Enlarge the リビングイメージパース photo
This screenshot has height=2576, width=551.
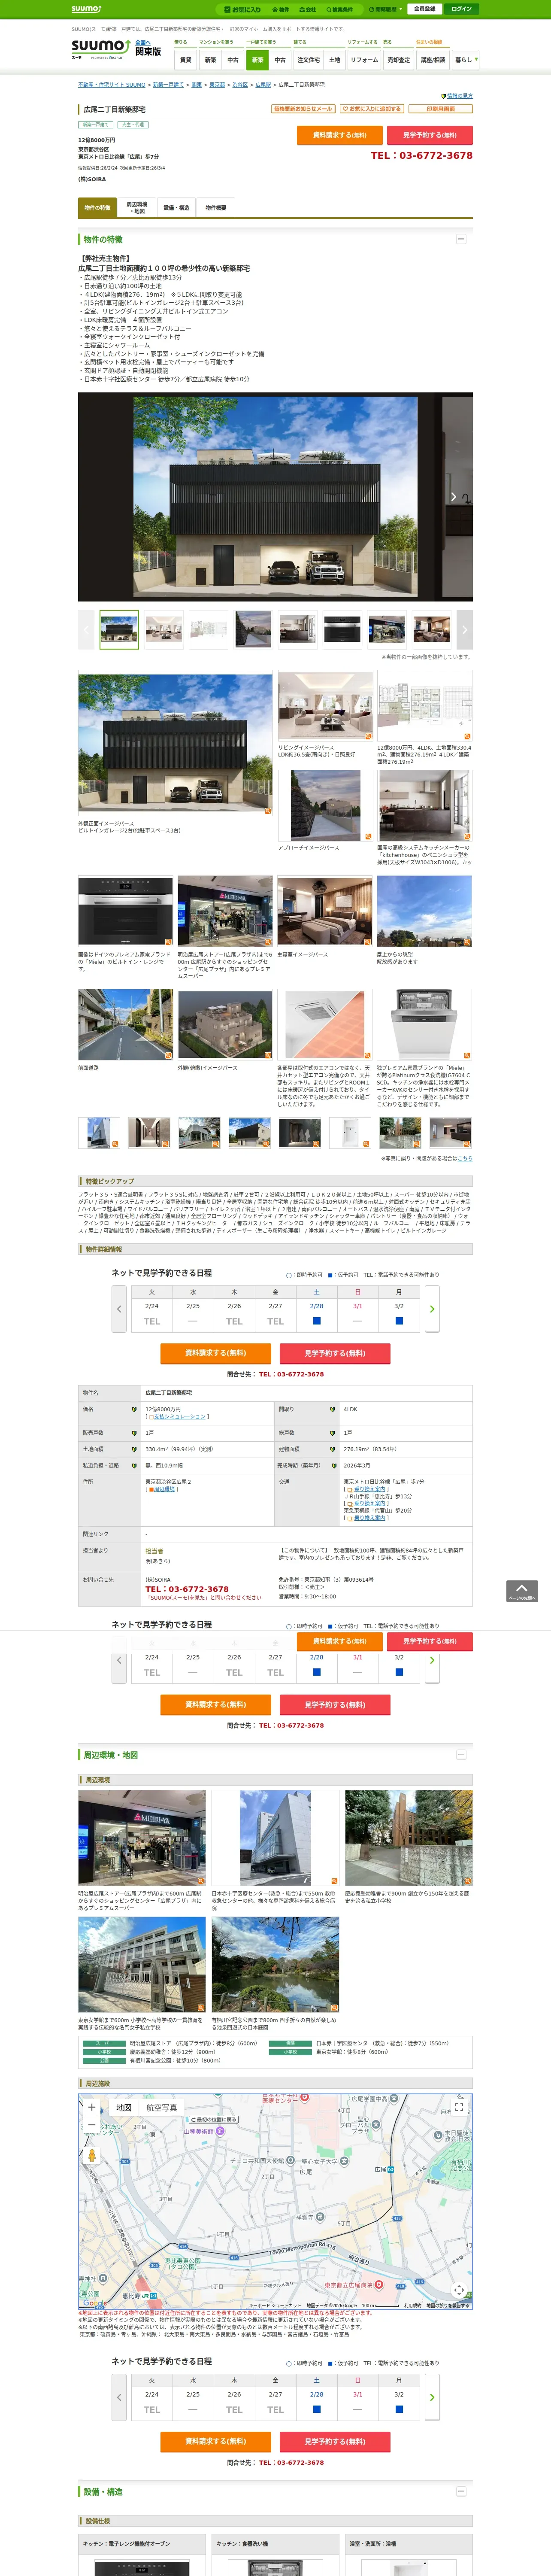(325, 706)
